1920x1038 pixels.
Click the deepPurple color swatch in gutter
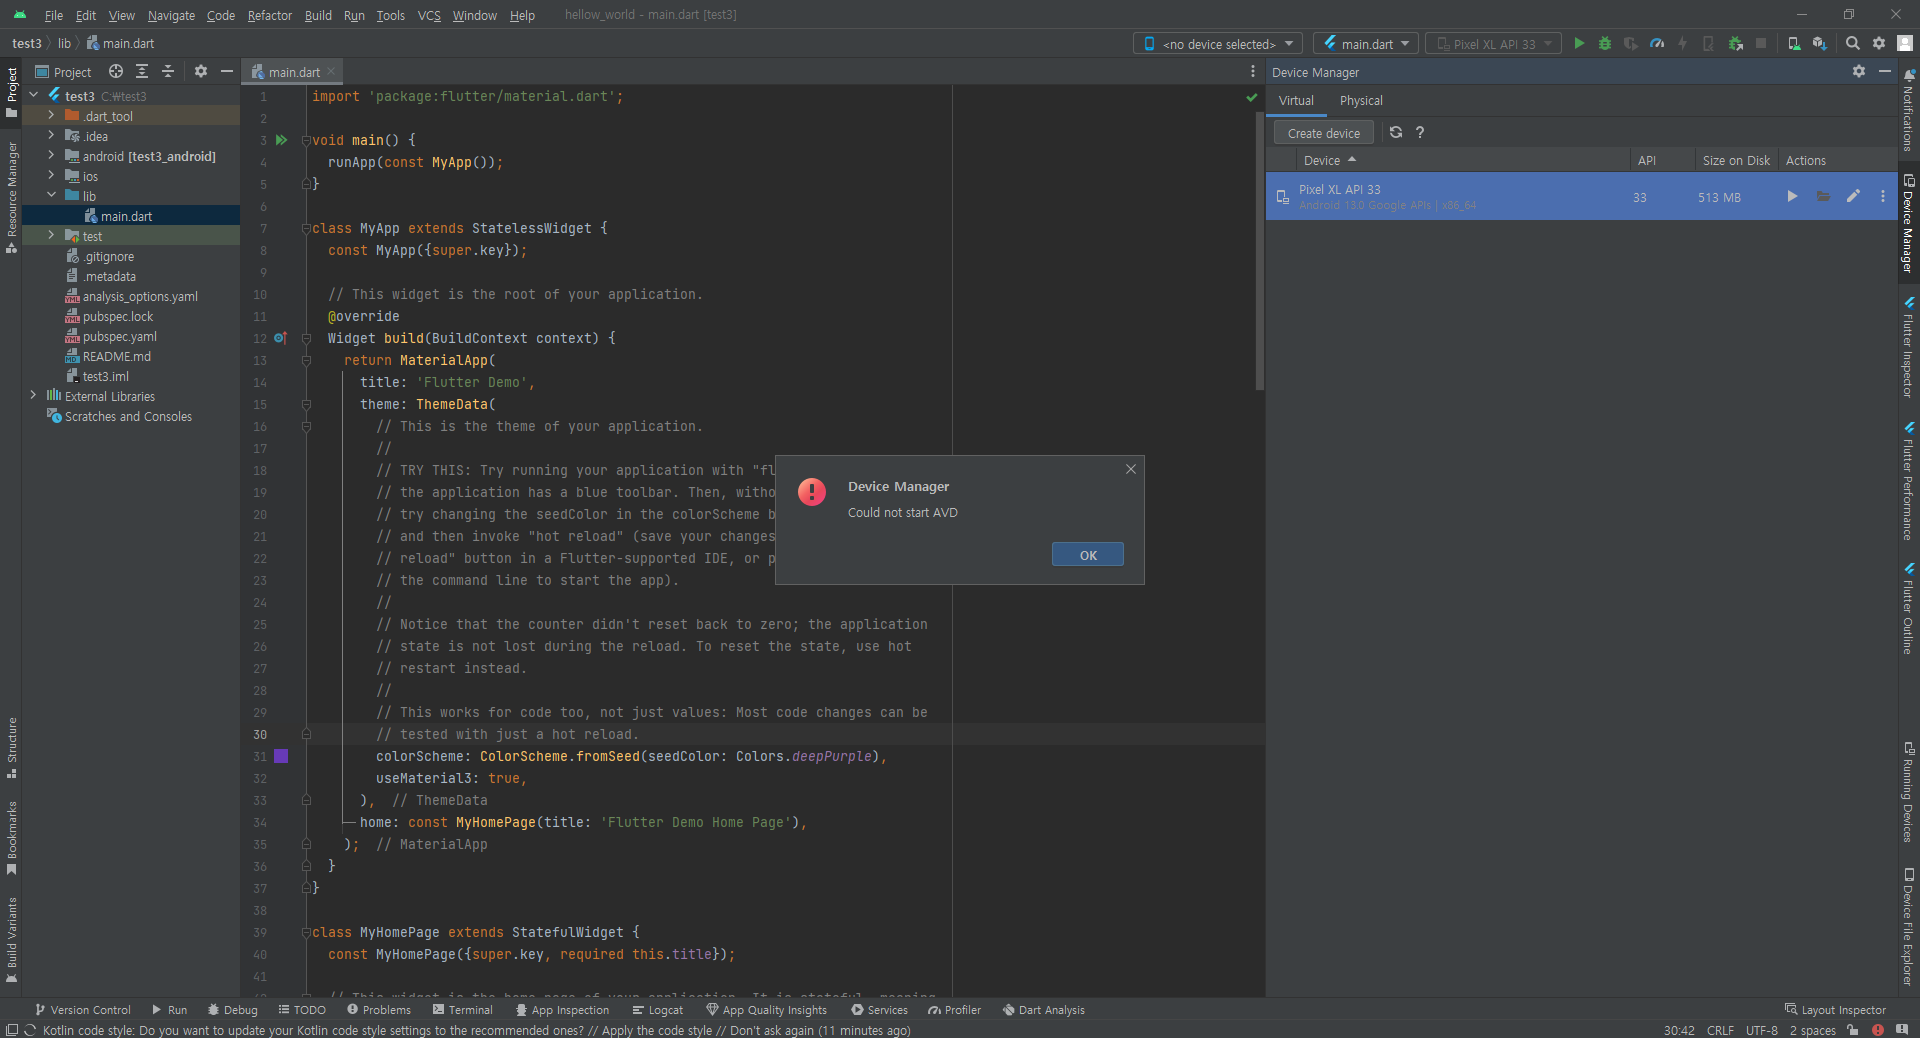tap(281, 756)
